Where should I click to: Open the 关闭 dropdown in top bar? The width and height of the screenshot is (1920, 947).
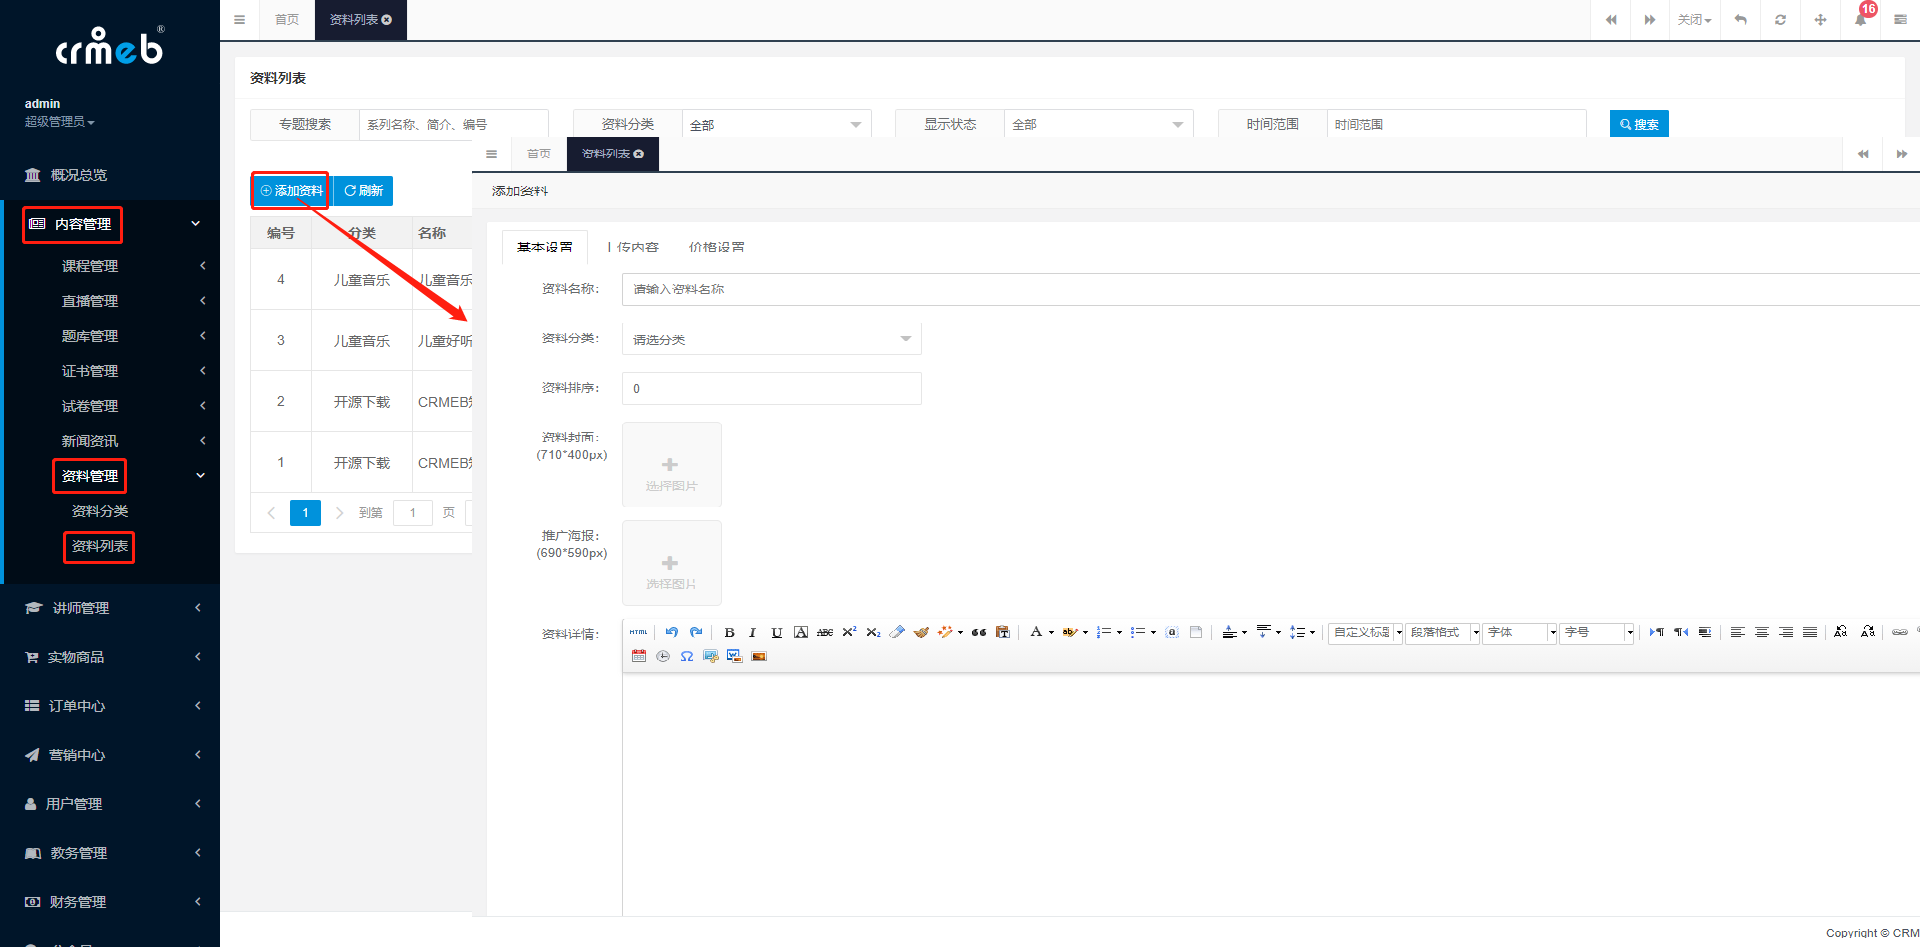click(1694, 20)
